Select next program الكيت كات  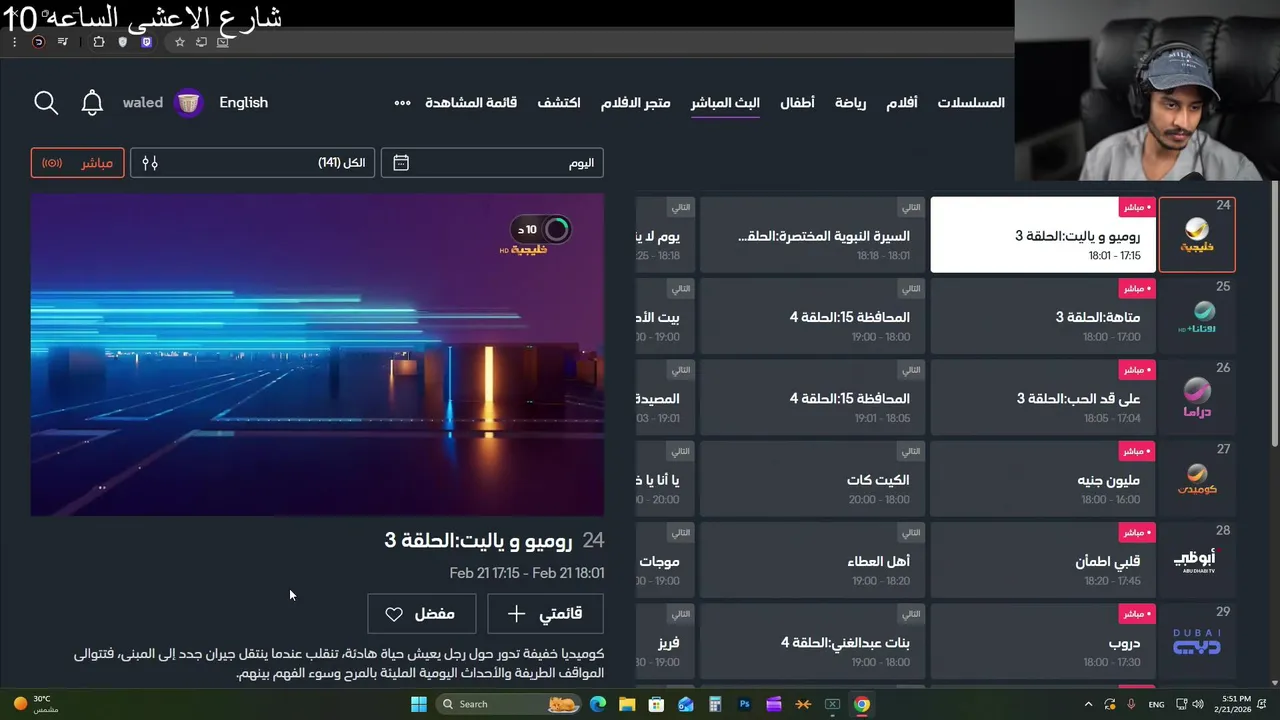click(812, 479)
